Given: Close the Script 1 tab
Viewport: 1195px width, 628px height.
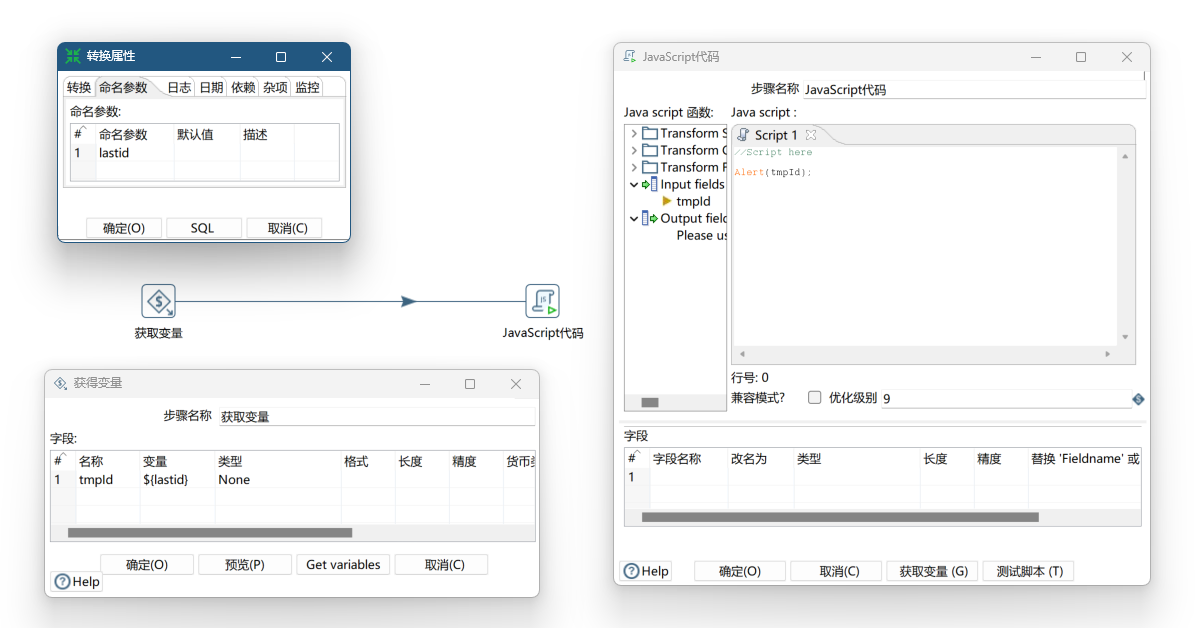Looking at the screenshot, I should click(811, 135).
